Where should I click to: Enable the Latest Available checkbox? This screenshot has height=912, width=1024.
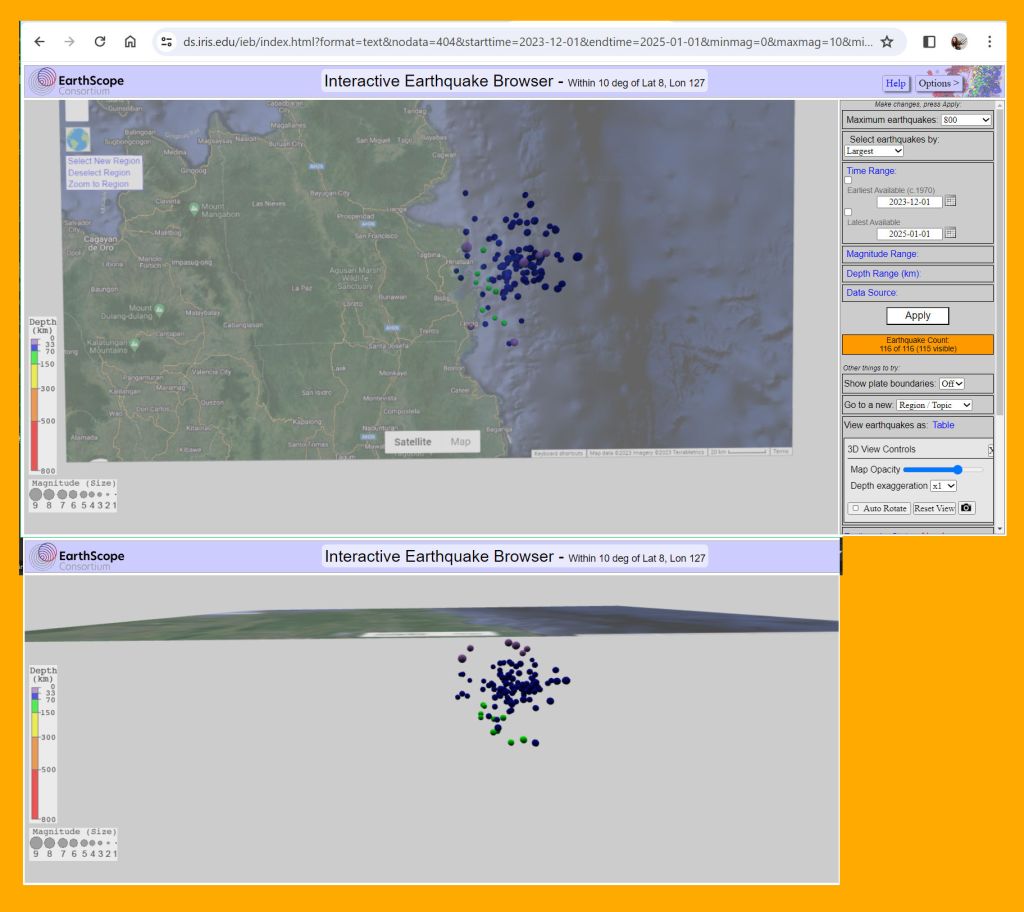[x=850, y=212]
